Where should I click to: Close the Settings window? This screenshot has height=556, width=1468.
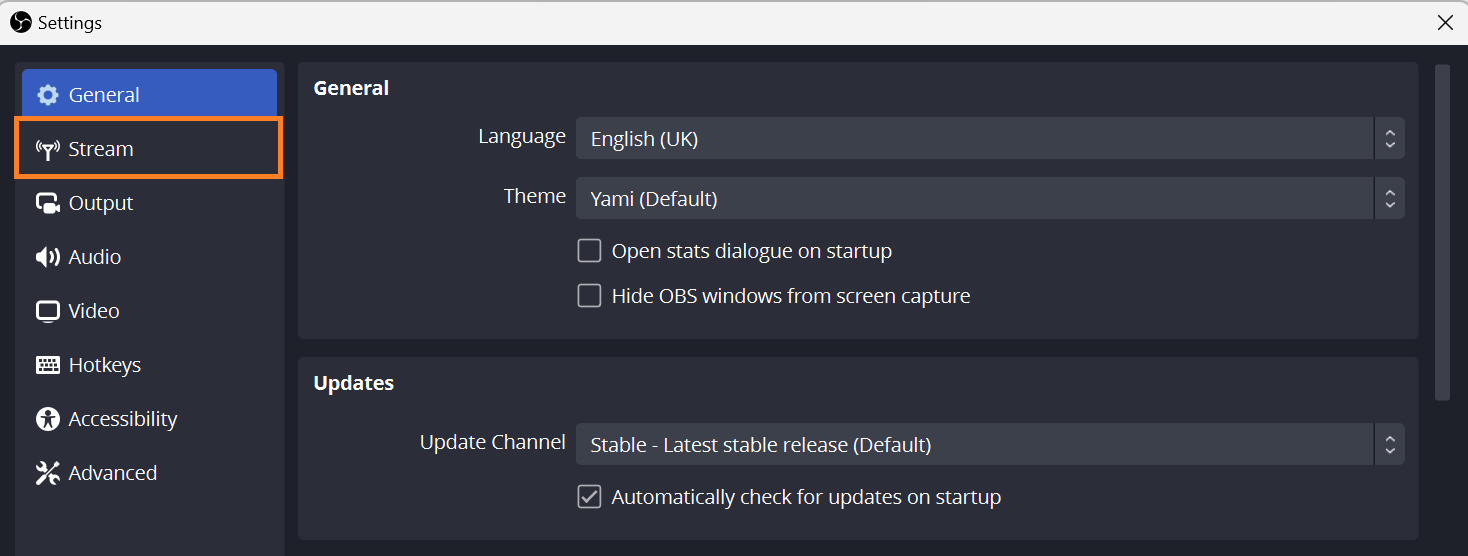[1445, 22]
